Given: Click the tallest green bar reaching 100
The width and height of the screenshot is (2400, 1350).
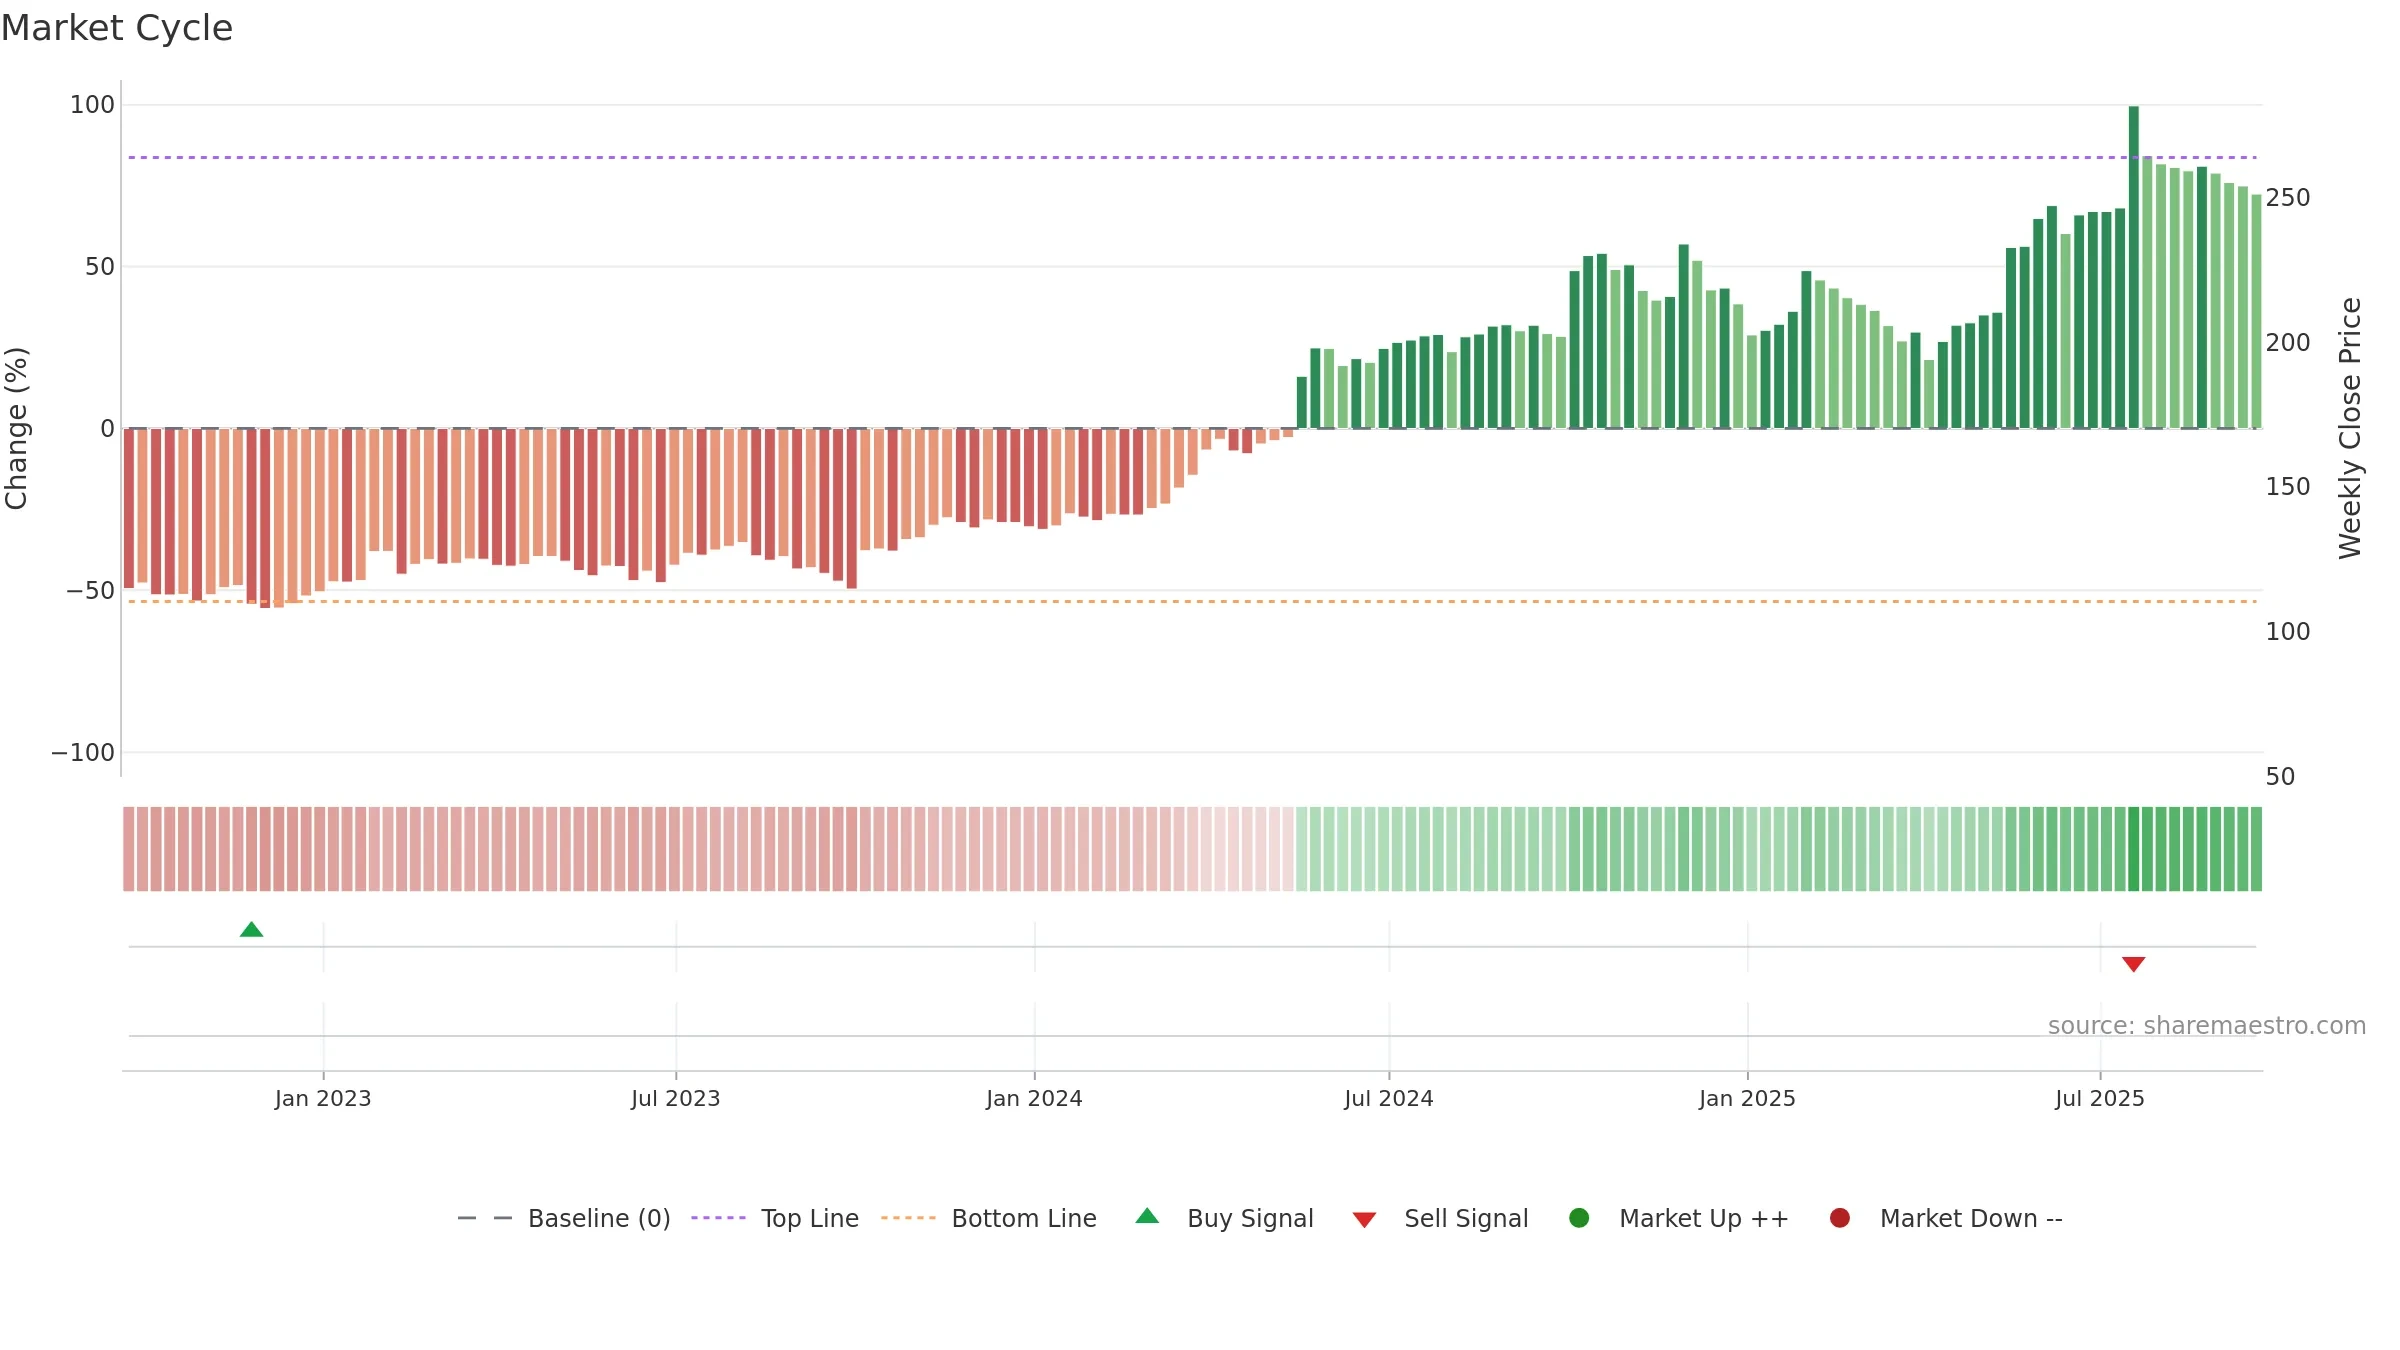Looking at the screenshot, I should 2133,267.
